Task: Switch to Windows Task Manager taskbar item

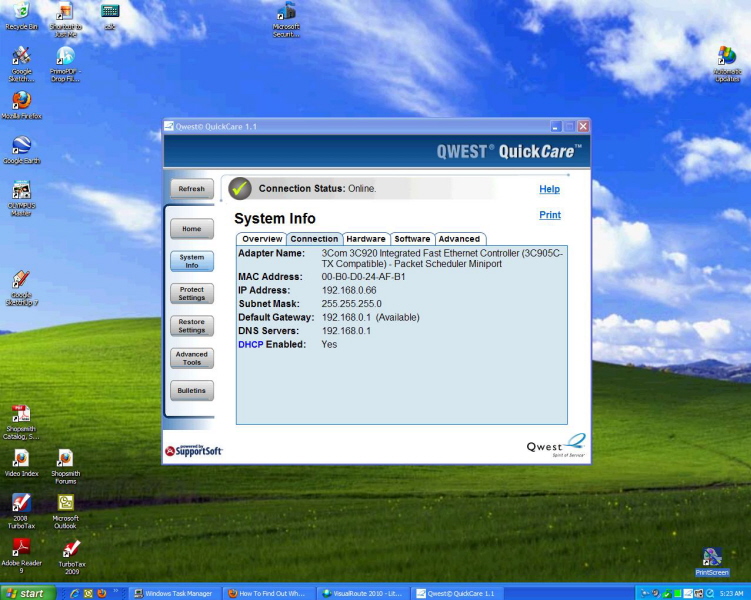Action: [174, 593]
